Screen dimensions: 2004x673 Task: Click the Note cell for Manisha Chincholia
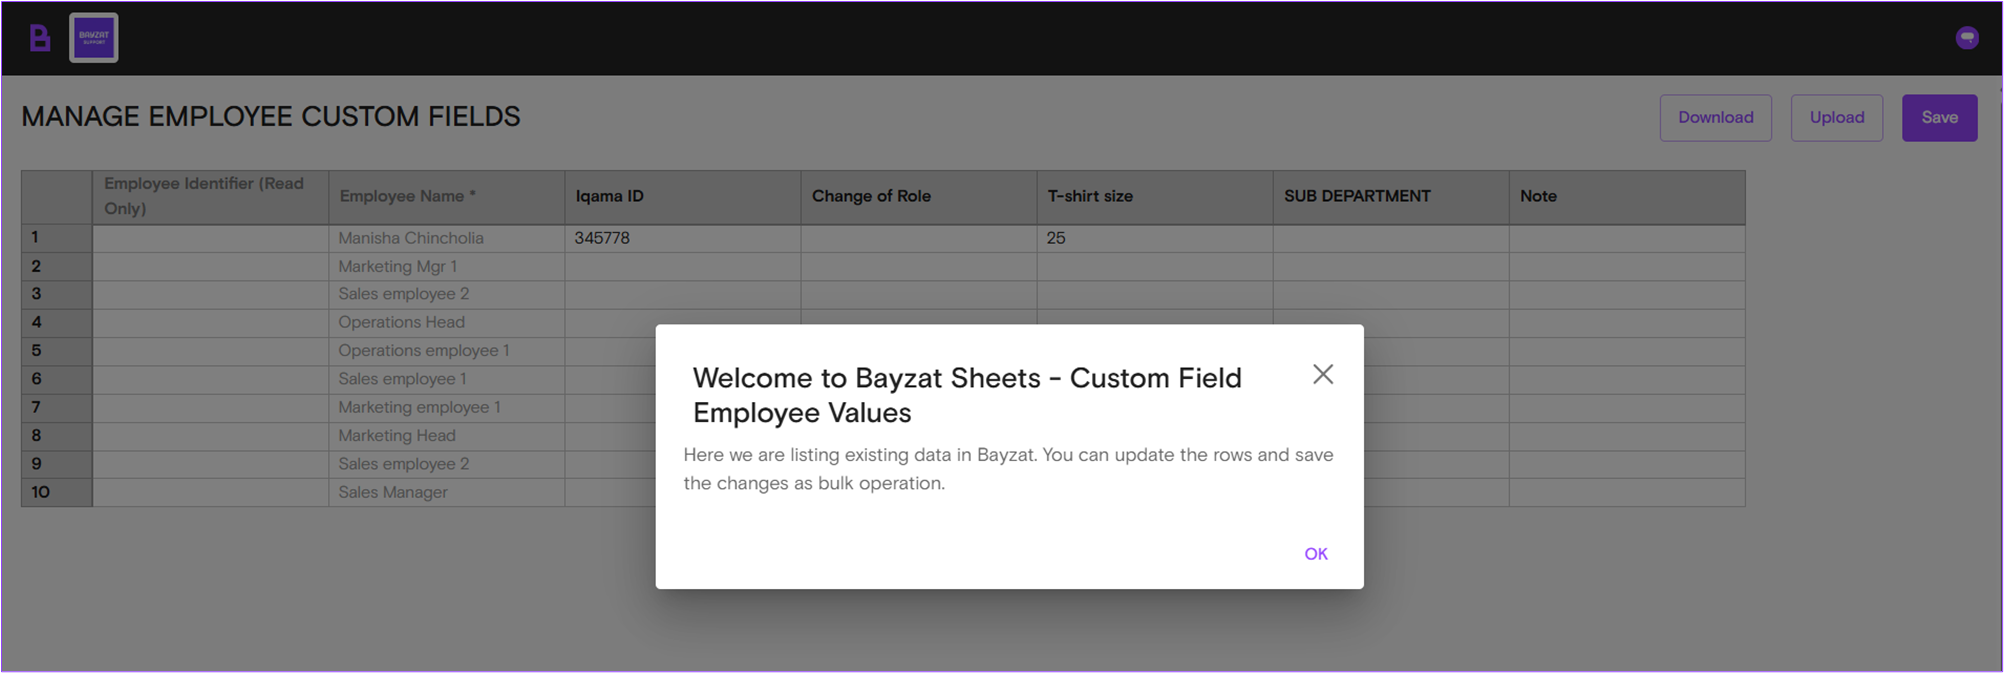pos(1627,238)
